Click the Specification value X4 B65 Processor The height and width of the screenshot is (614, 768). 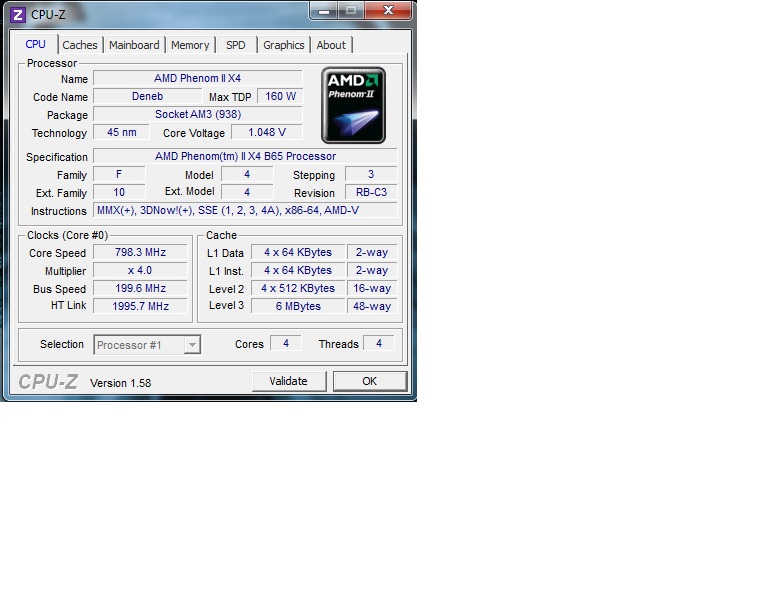[245, 156]
